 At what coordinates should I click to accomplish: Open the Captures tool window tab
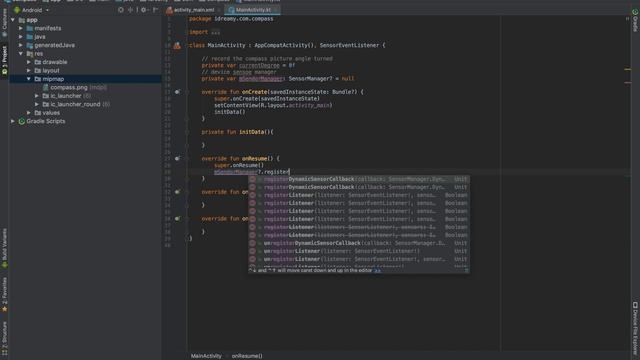[x=4, y=22]
